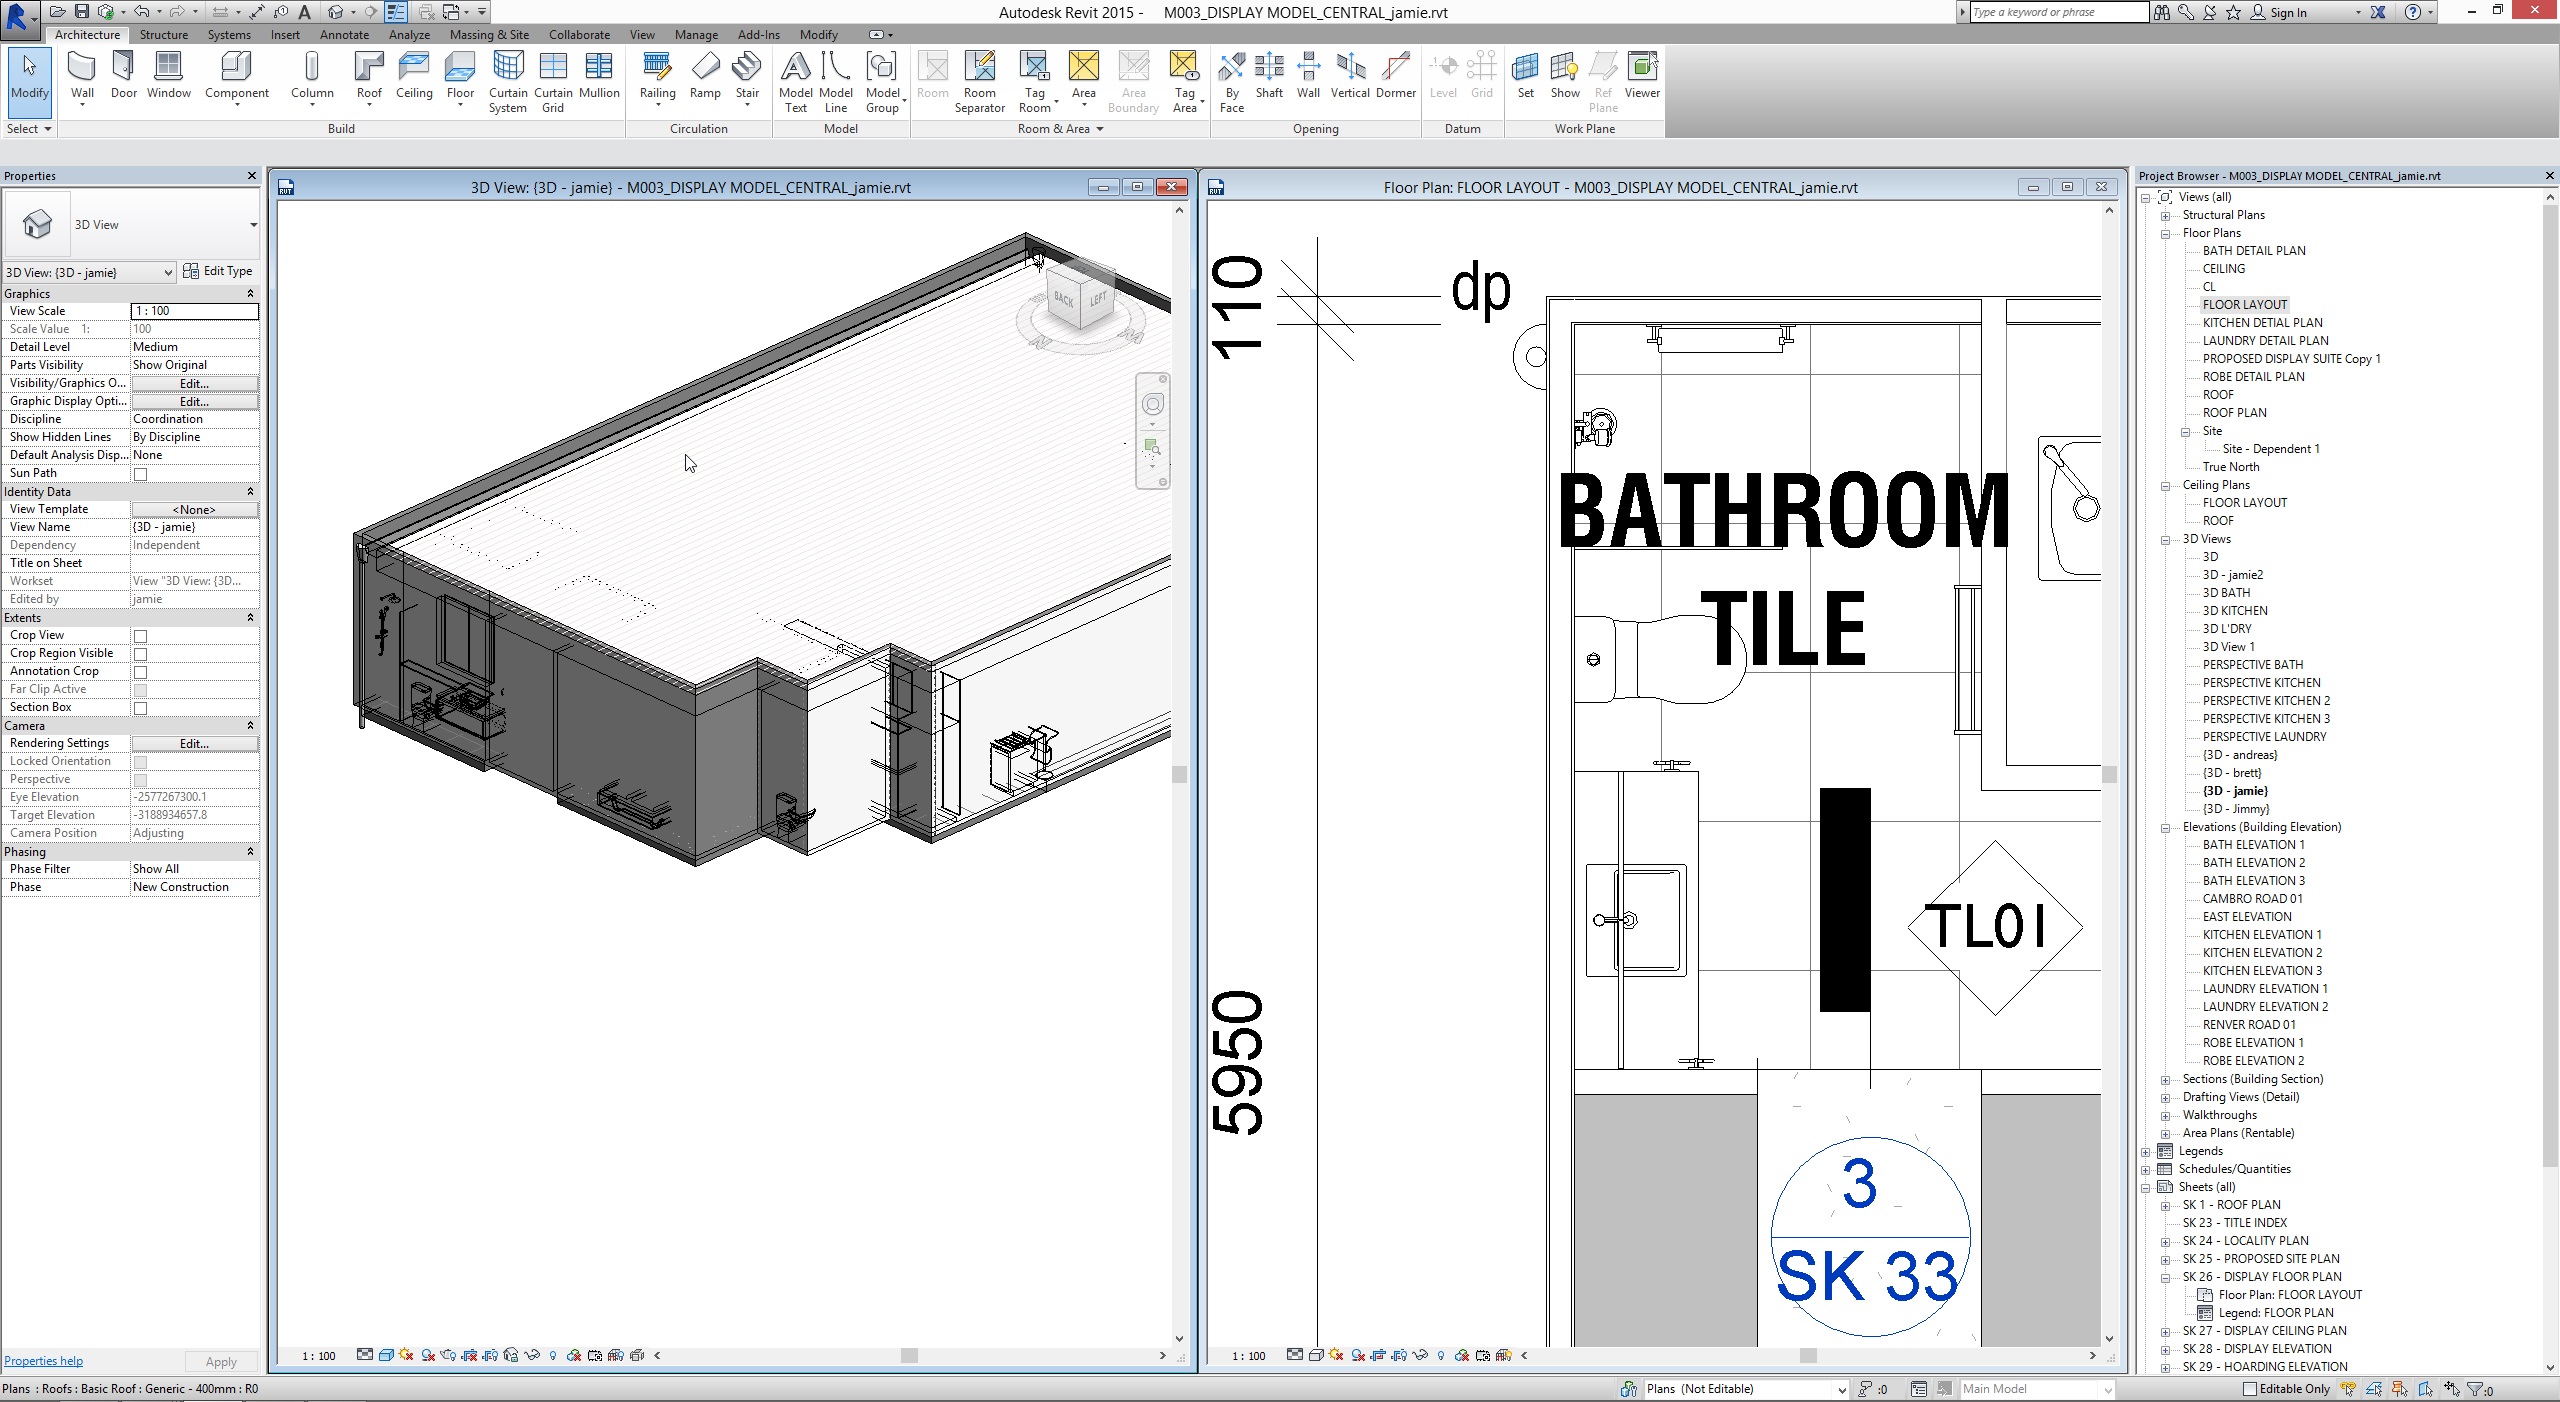Open the 3D View type selector dropdown
The image size is (2560, 1402).
coord(253,225)
